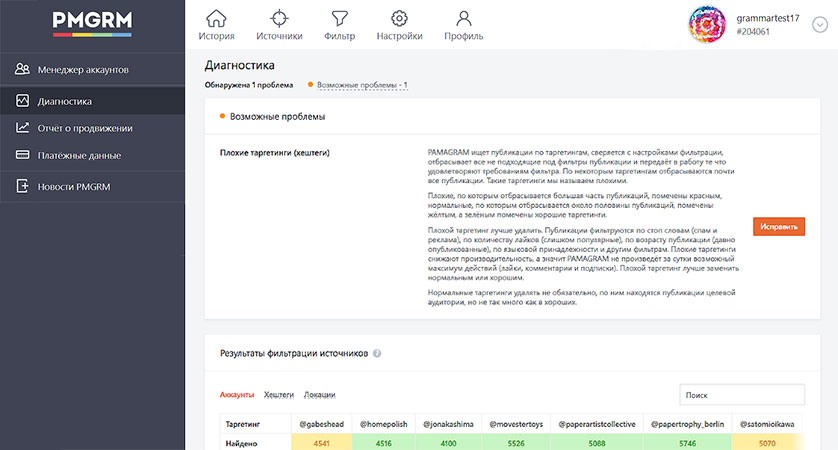Viewport: 838px width, 450px height.
Task: Click the Менеджер аккаунтов people icon
Action: (22, 69)
